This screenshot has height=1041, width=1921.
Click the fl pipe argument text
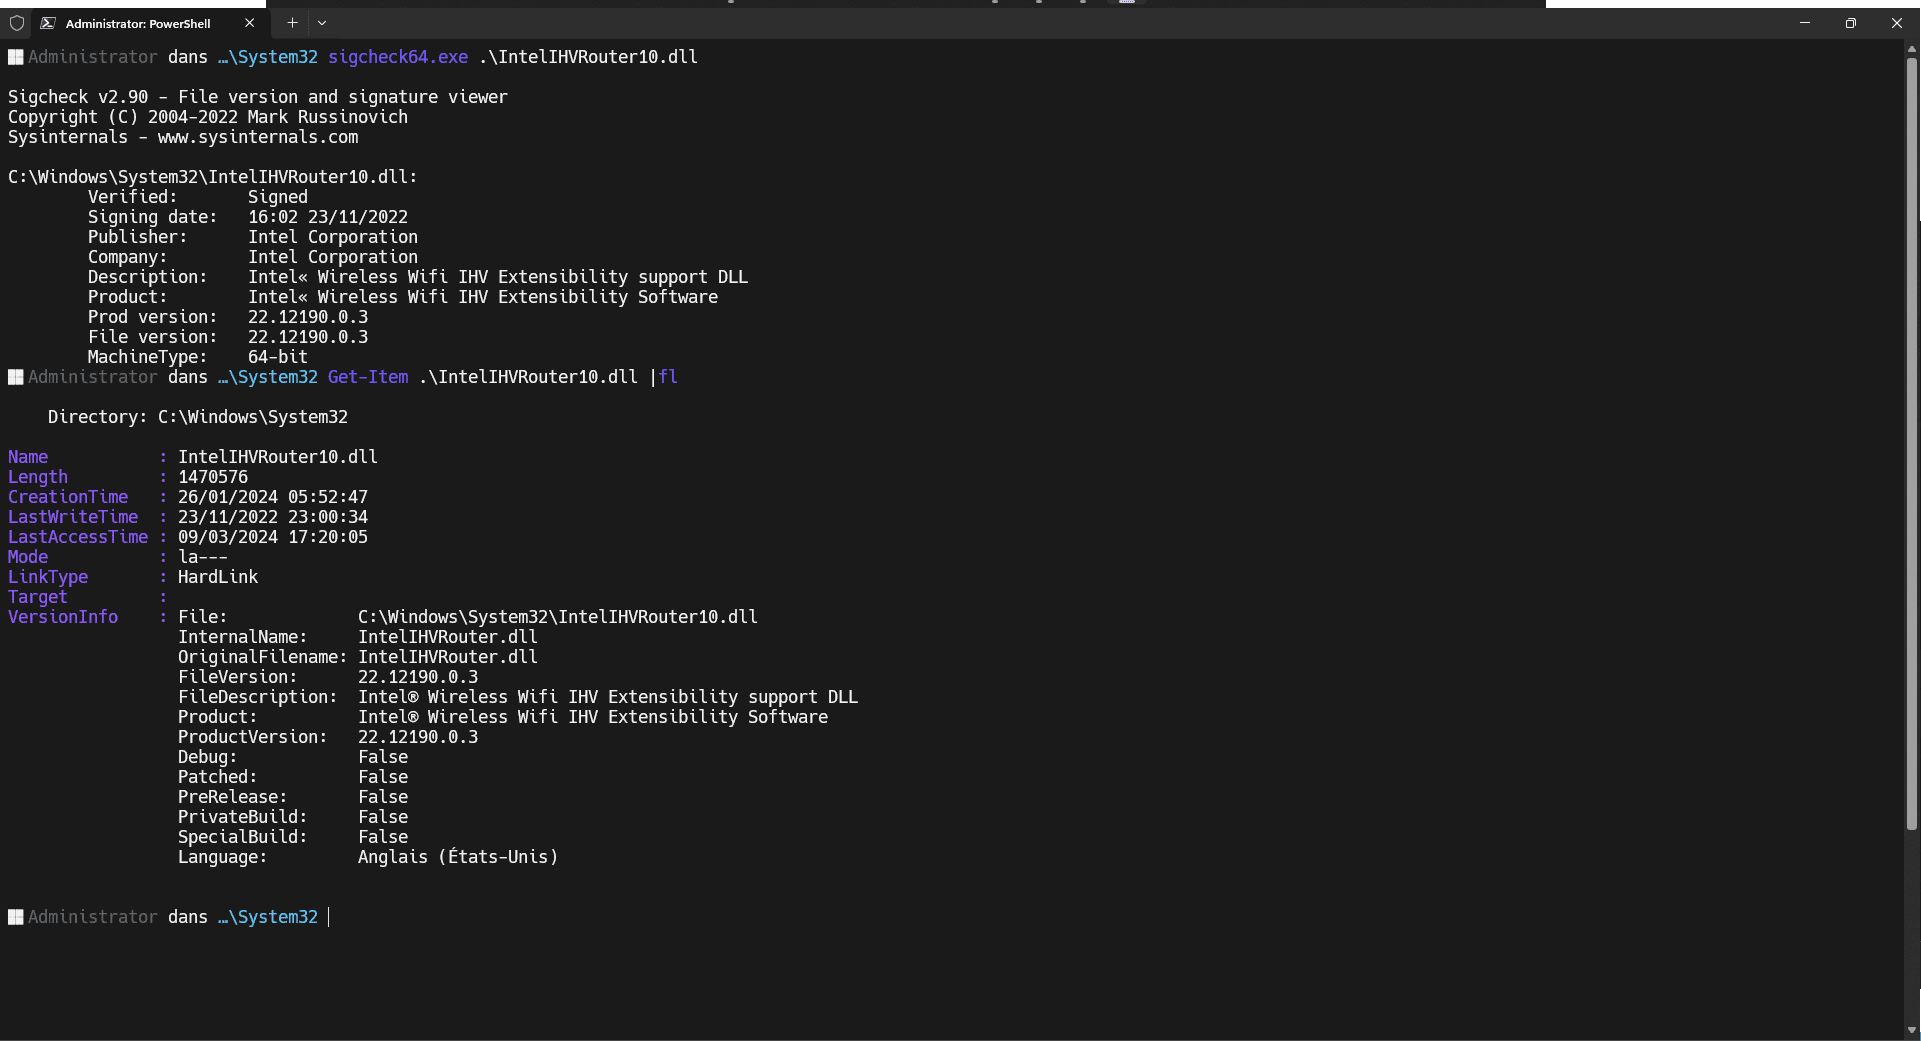pos(668,377)
